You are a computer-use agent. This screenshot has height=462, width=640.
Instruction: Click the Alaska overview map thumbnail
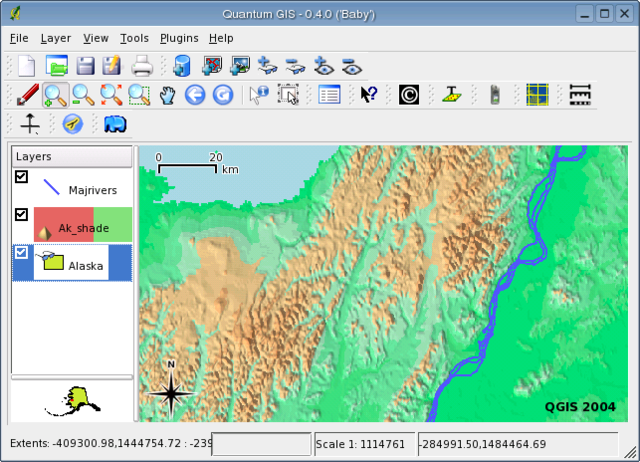(71, 400)
